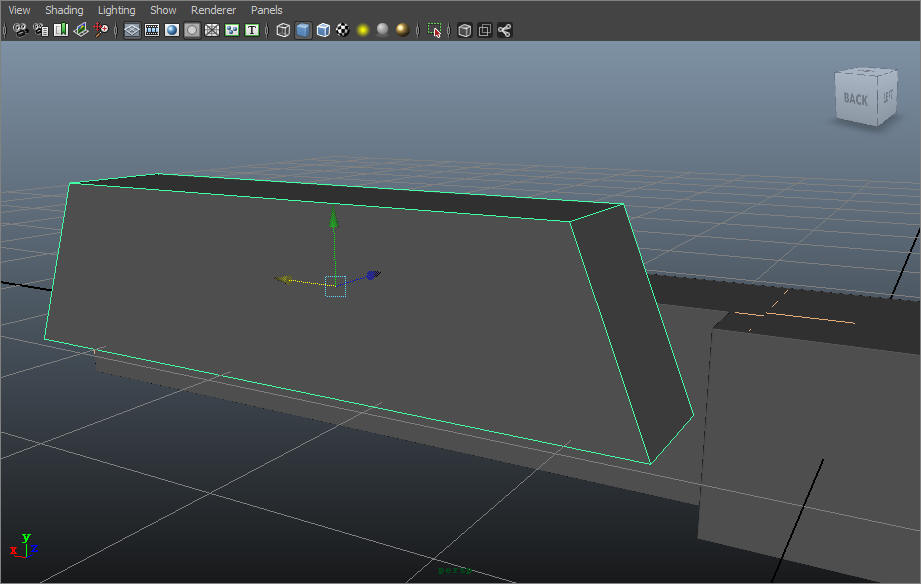Toggle the Resolution Gate icon
This screenshot has width=921, height=584.
click(x=172, y=30)
